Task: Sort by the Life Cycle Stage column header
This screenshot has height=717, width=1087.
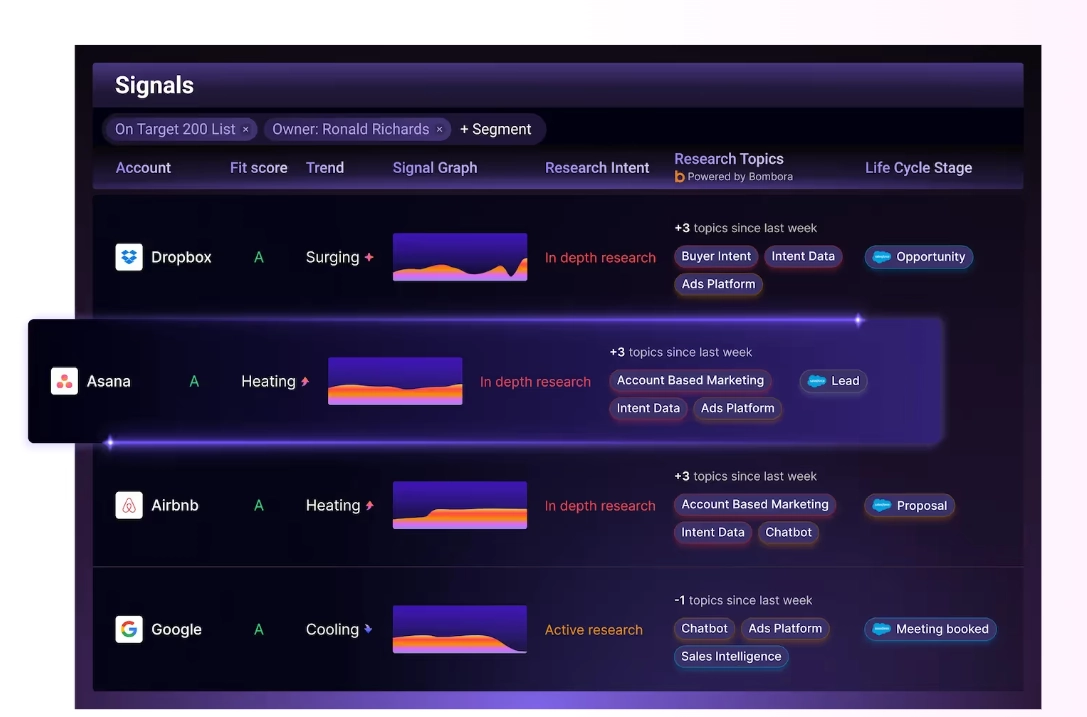Action: [x=919, y=168]
